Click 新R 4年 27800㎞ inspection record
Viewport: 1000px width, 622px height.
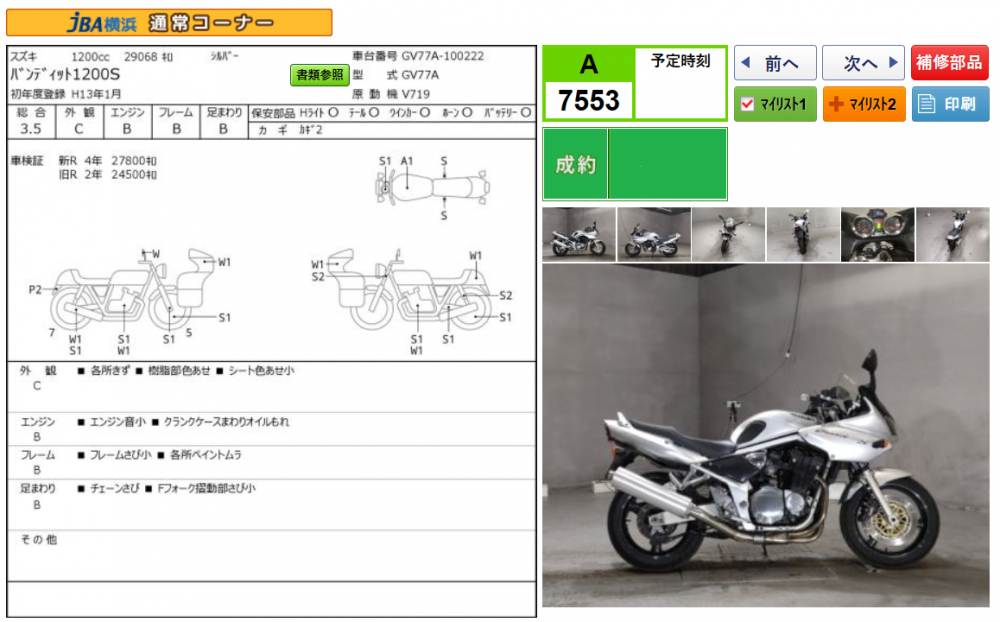point(107,161)
